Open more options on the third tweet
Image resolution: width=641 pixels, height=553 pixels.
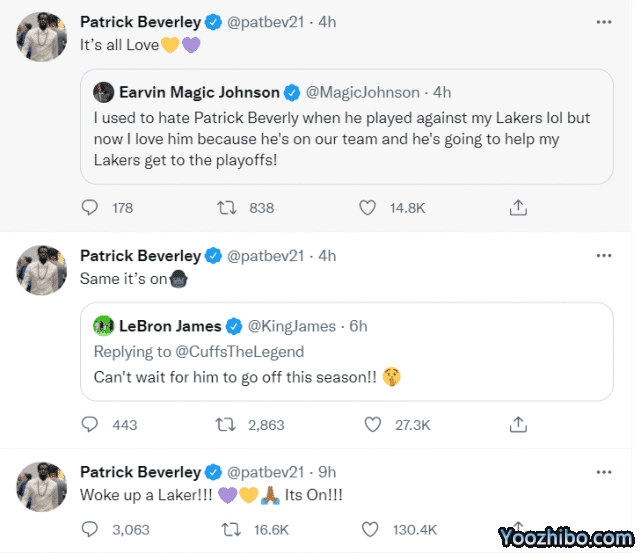tap(602, 471)
